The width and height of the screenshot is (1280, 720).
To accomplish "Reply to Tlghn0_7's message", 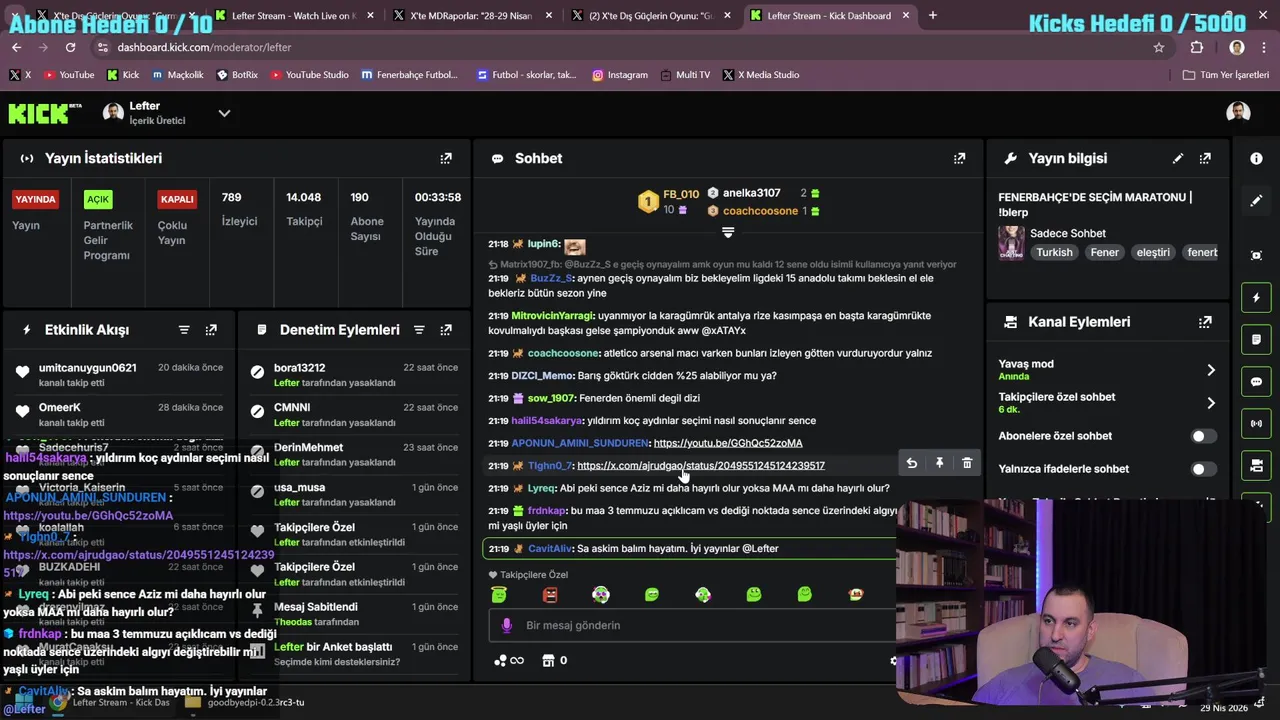I will tap(911, 463).
